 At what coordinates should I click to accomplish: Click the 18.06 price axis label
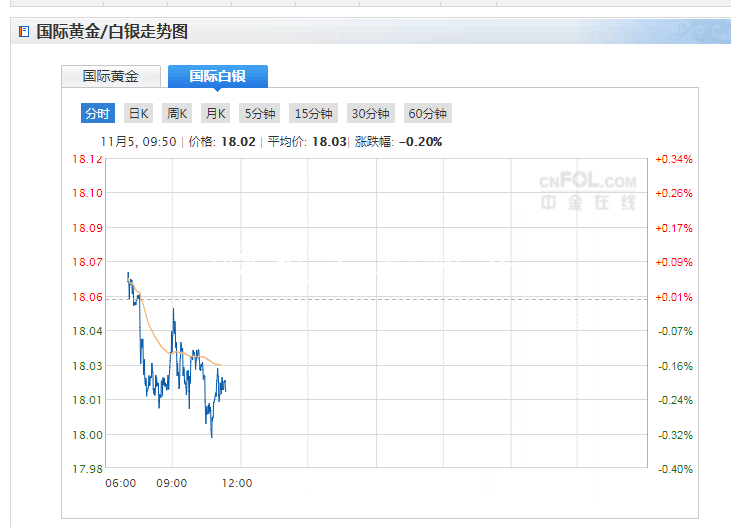[x=87, y=297]
